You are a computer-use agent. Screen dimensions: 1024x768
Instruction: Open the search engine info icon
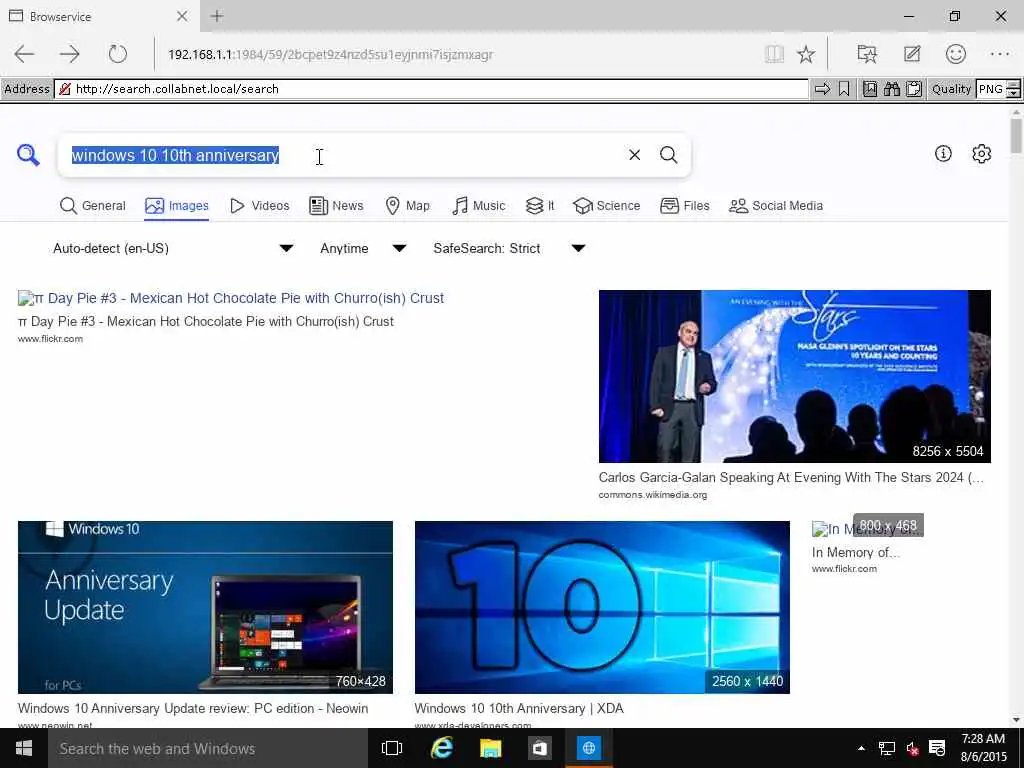point(943,153)
